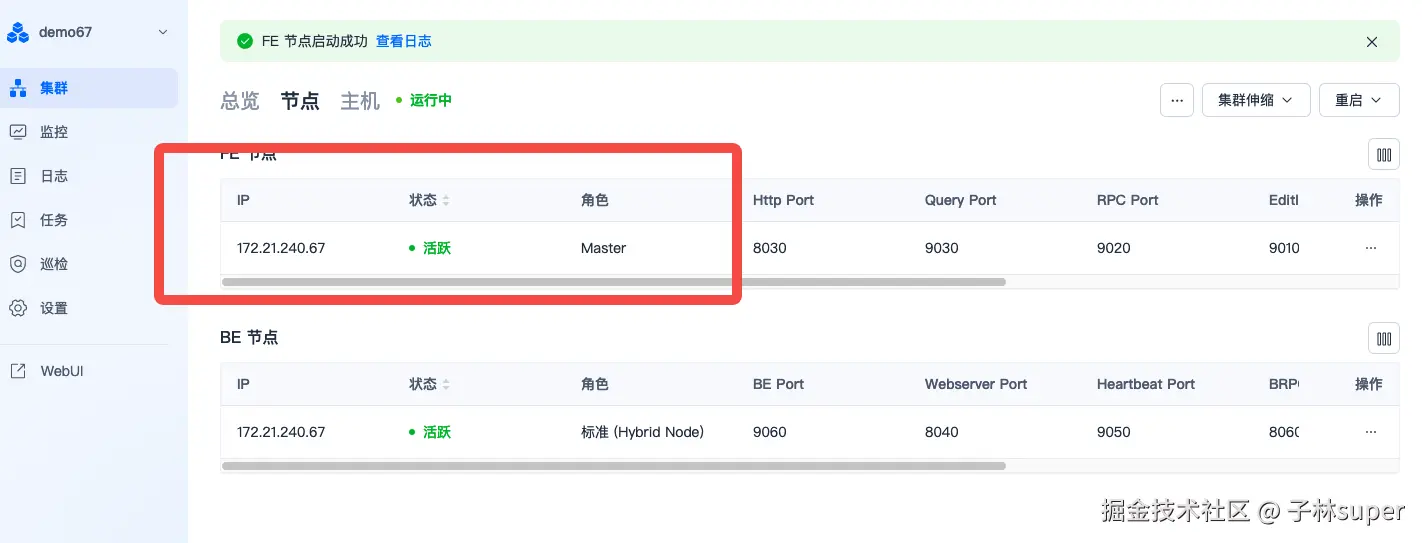This screenshot has width=1422, height=543.
Task: Open the WebUI external link icon
Action: 18,371
